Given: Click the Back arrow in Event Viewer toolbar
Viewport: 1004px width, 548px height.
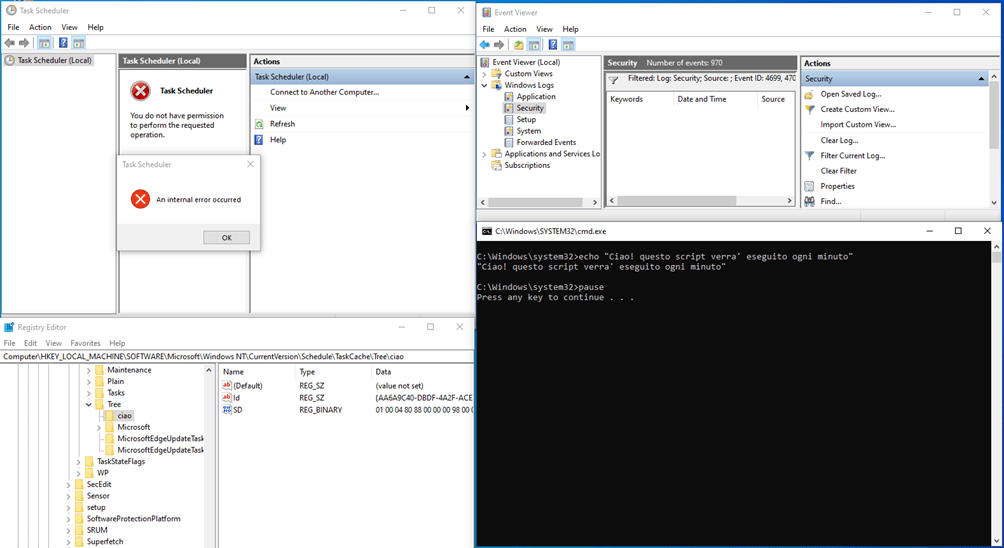Looking at the screenshot, I should (x=486, y=45).
